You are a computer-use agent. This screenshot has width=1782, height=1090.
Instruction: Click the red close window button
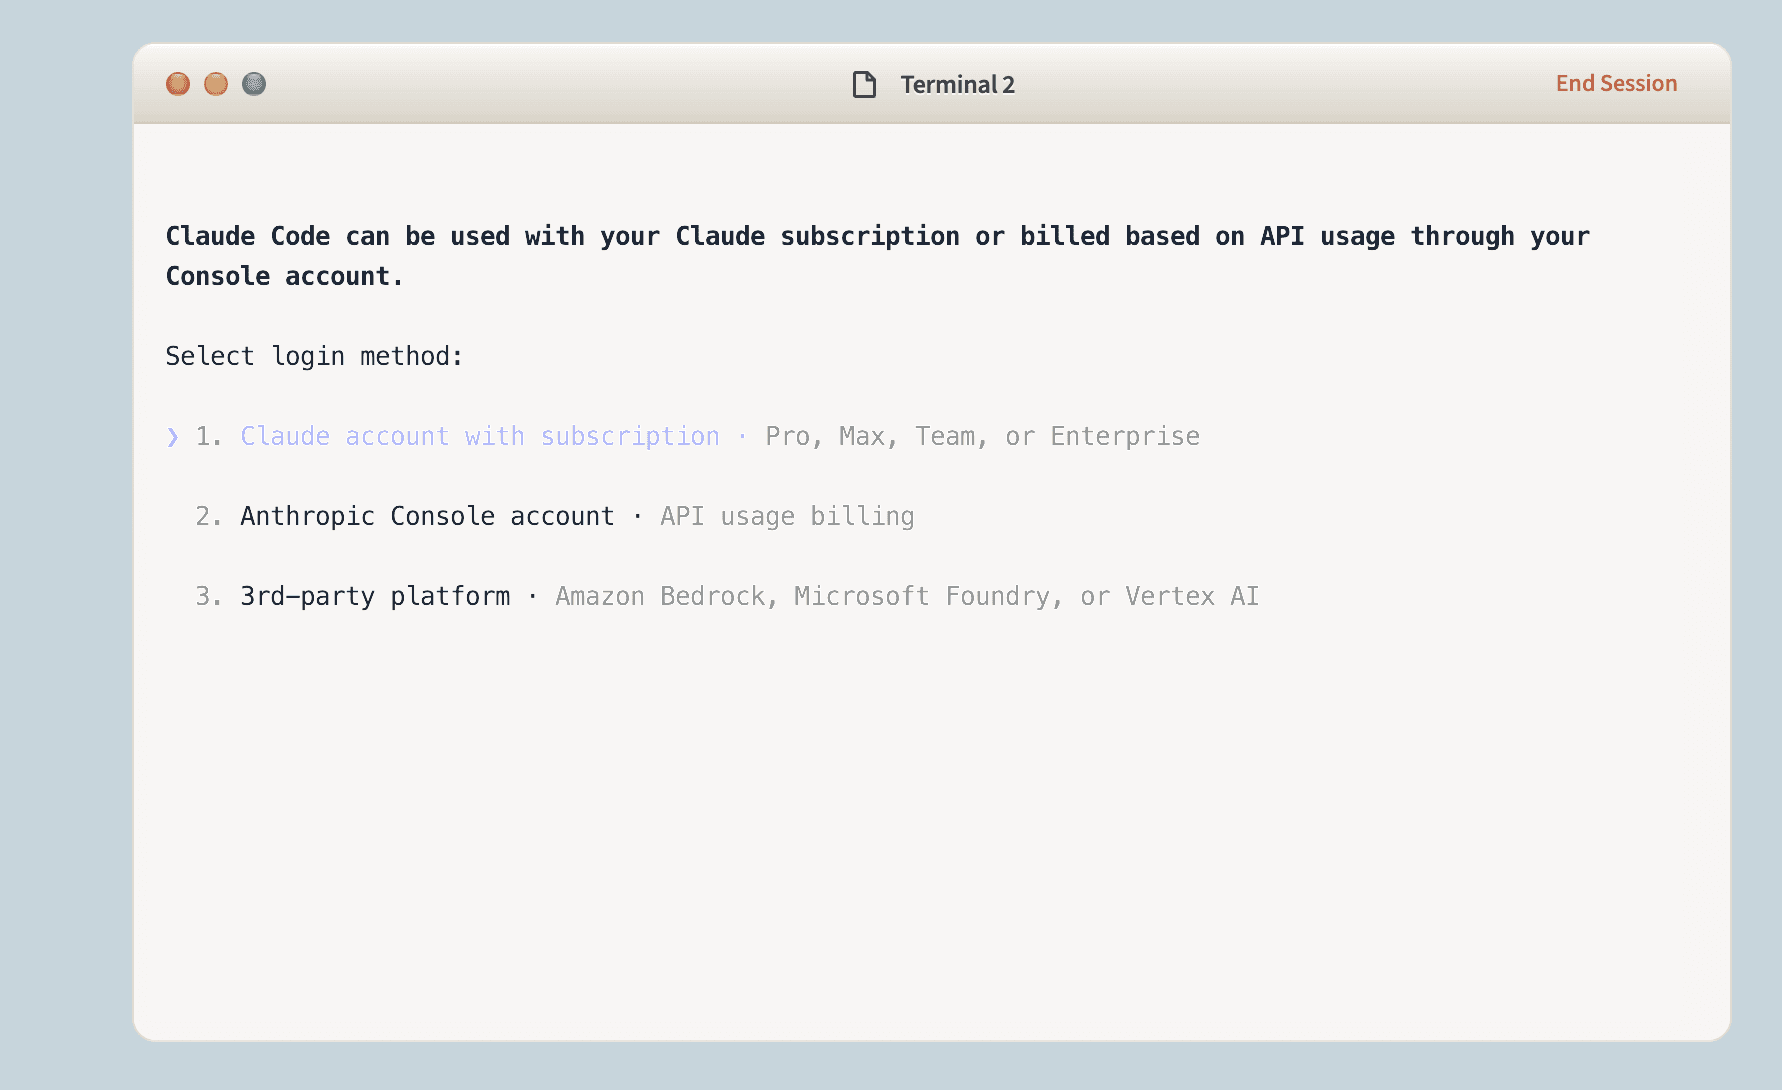pos(178,84)
